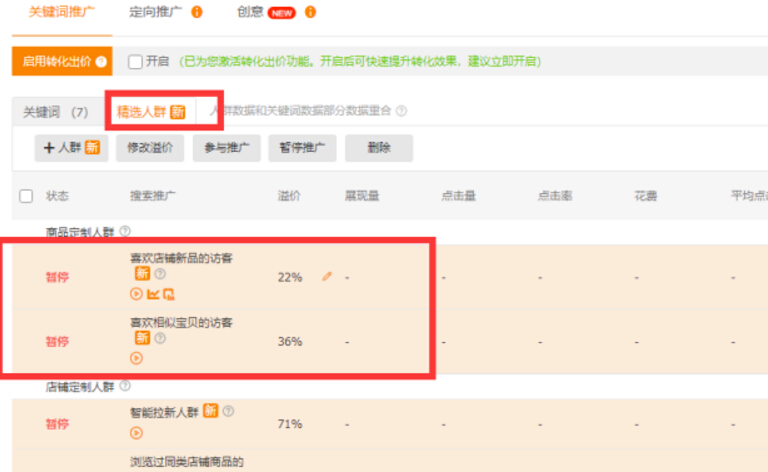The height and width of the screenshot is (472, 768).
Task: Click the 删除 button
Action: (378, 148)
